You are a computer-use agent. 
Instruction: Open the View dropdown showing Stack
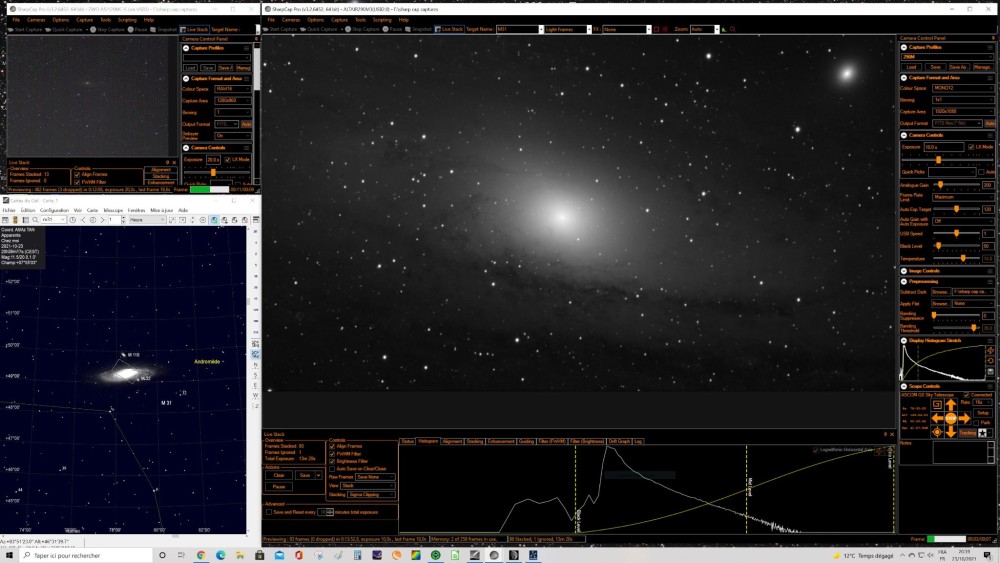pos(368,486)
